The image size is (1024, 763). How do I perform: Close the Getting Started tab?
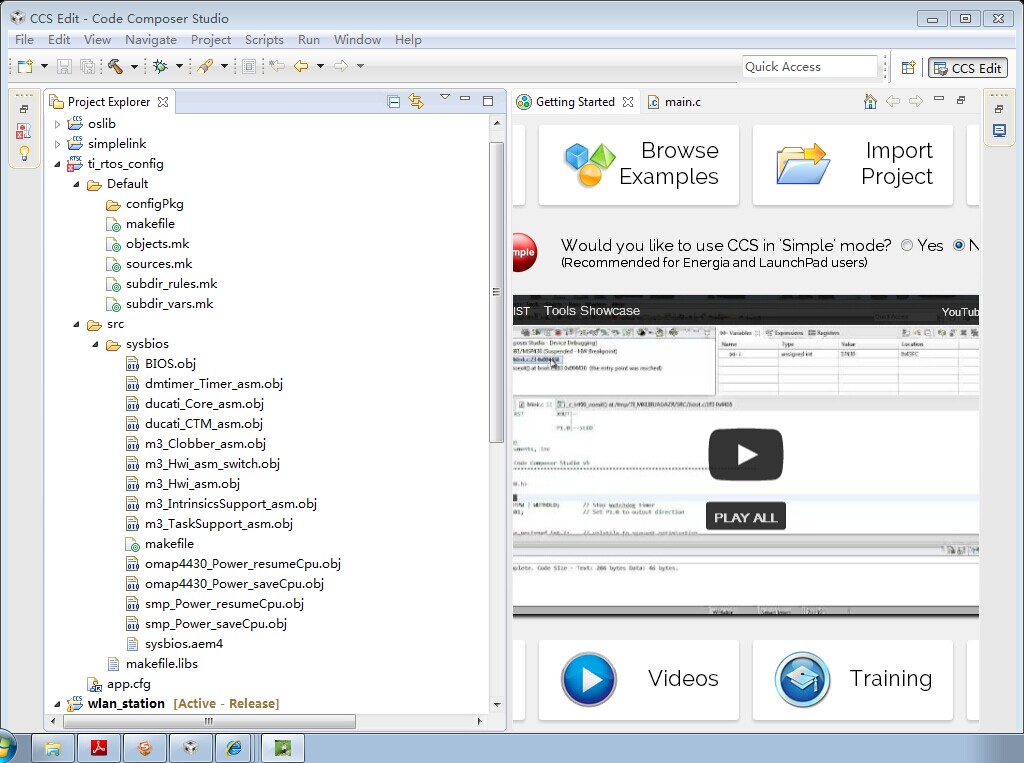628,102
